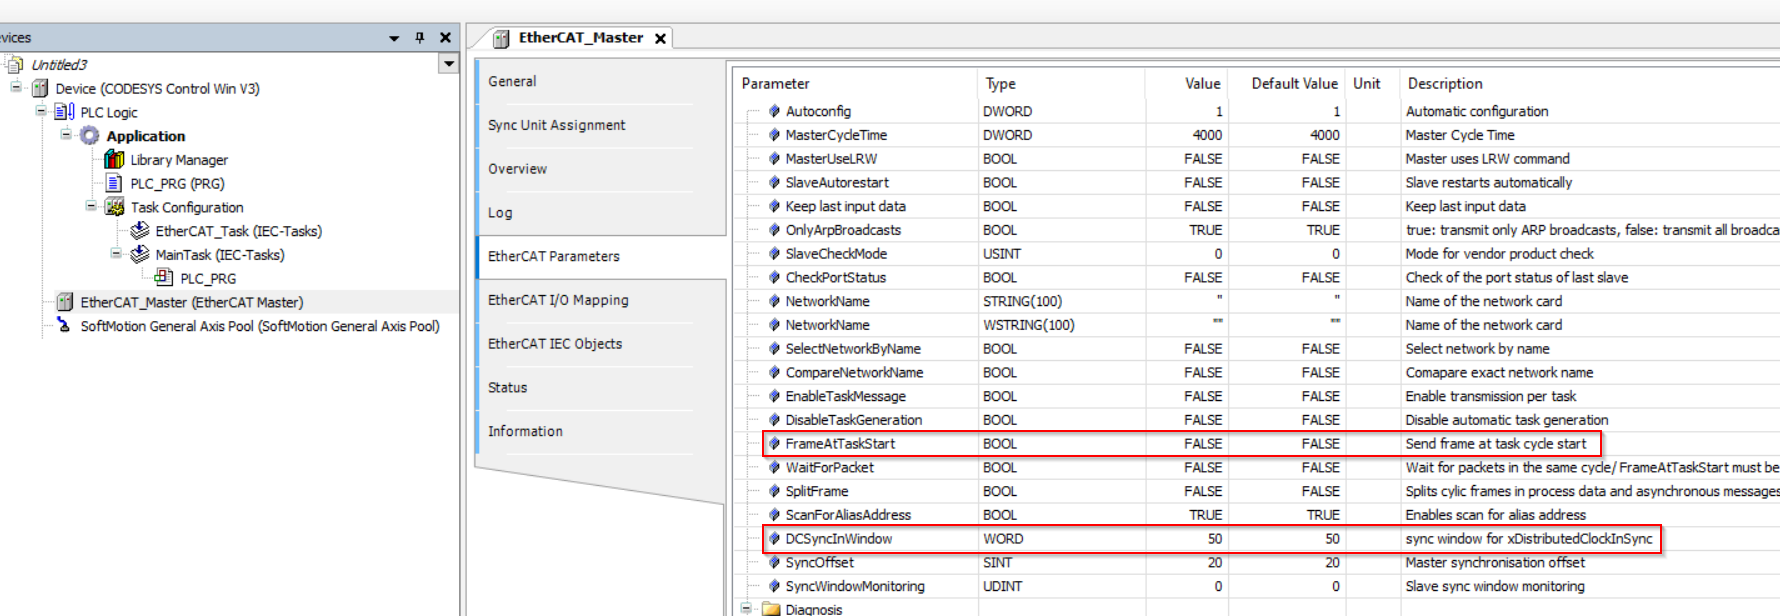Image resolution: width=1780 pixels, height=616 pixels.
Task: Collapse the Device (CODESYS Control Win V3) node
Action: 17,88
